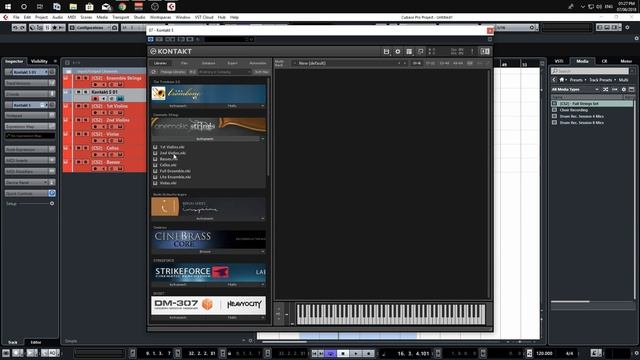Image resolution: width=640 pixels, height=360 pixels.
Task: Mute the Ensemble Strings track
Action: pyautogui.click(x=78, y=78)
